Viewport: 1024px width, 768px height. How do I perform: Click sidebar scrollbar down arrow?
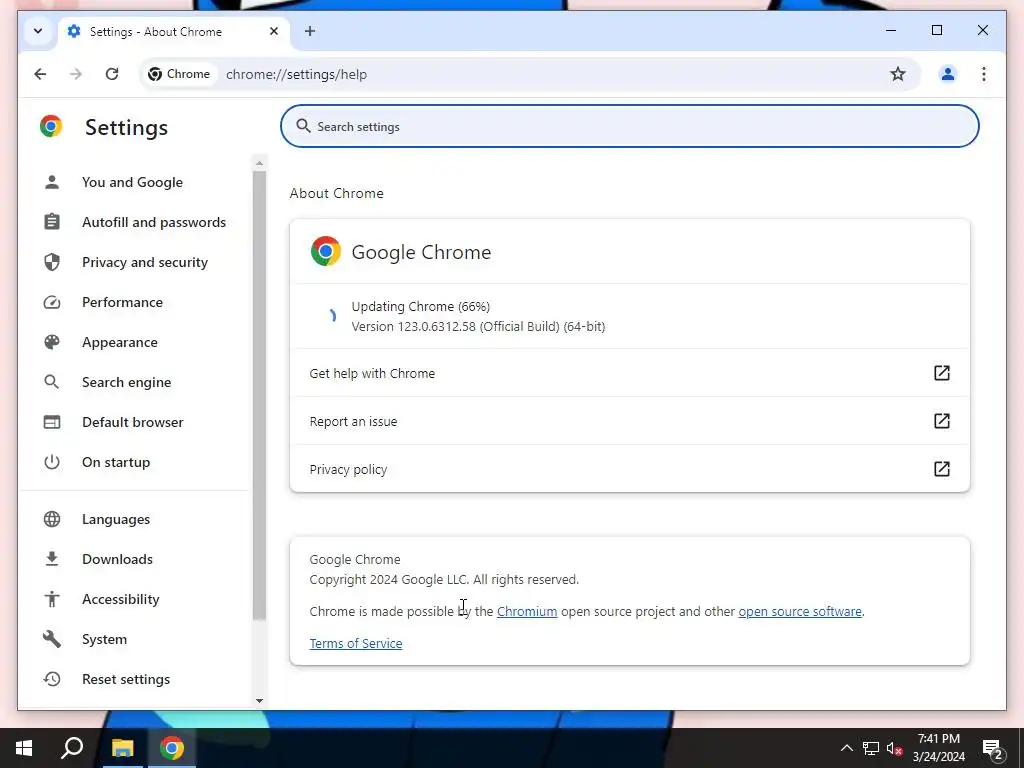(259, 701)
